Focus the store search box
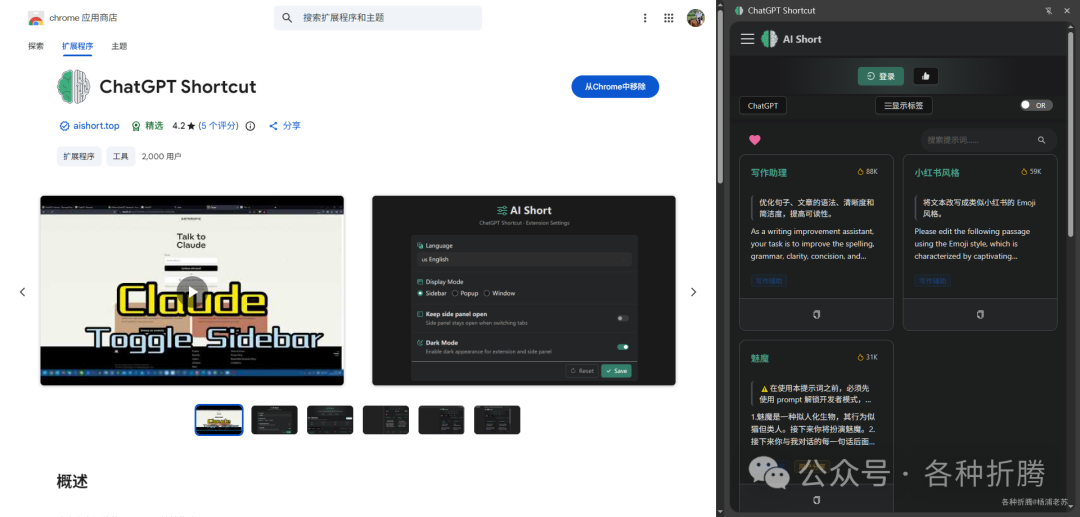Image resolution: width=1080 pixels, height=517 pixels. point(377,18)
